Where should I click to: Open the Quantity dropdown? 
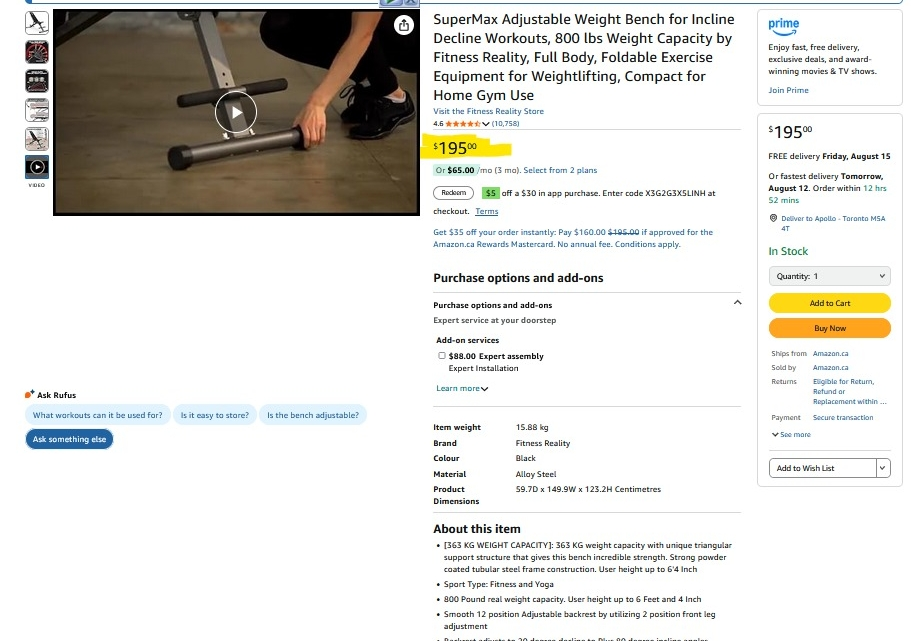point(829,276)
